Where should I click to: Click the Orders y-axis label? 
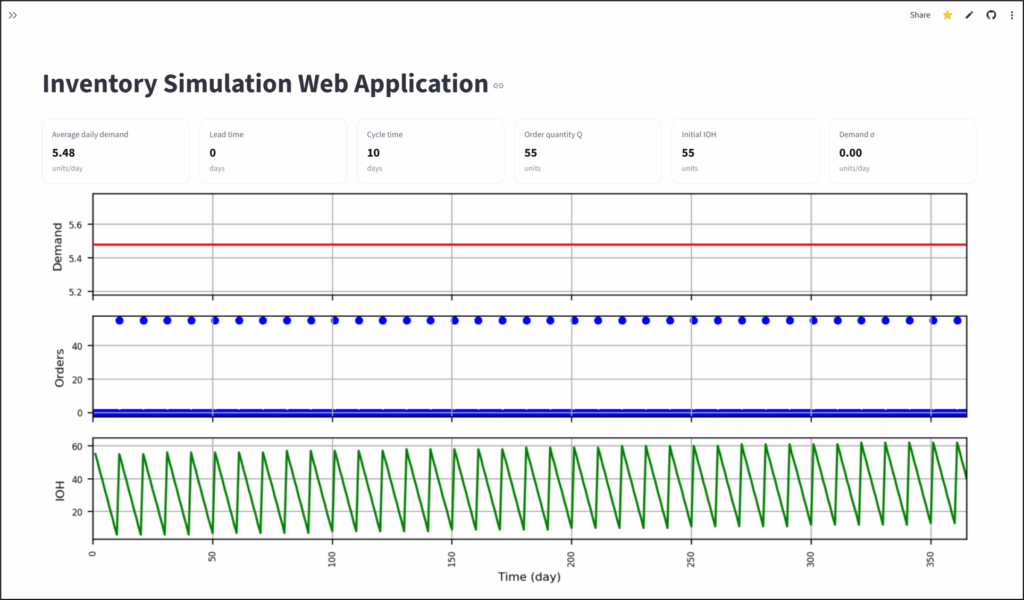58,366
